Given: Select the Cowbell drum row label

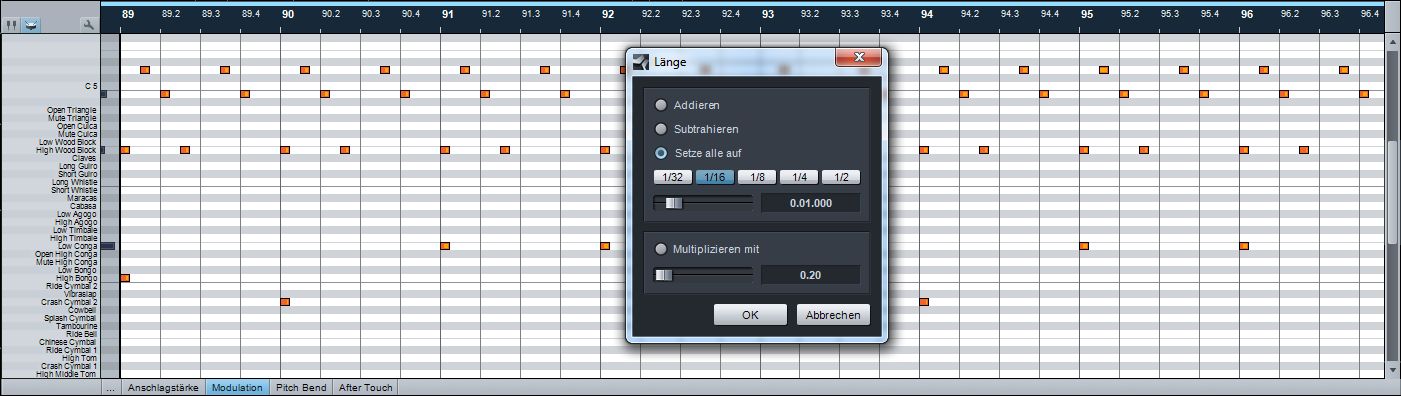Looking at the screenshot, I should (83, 310).
